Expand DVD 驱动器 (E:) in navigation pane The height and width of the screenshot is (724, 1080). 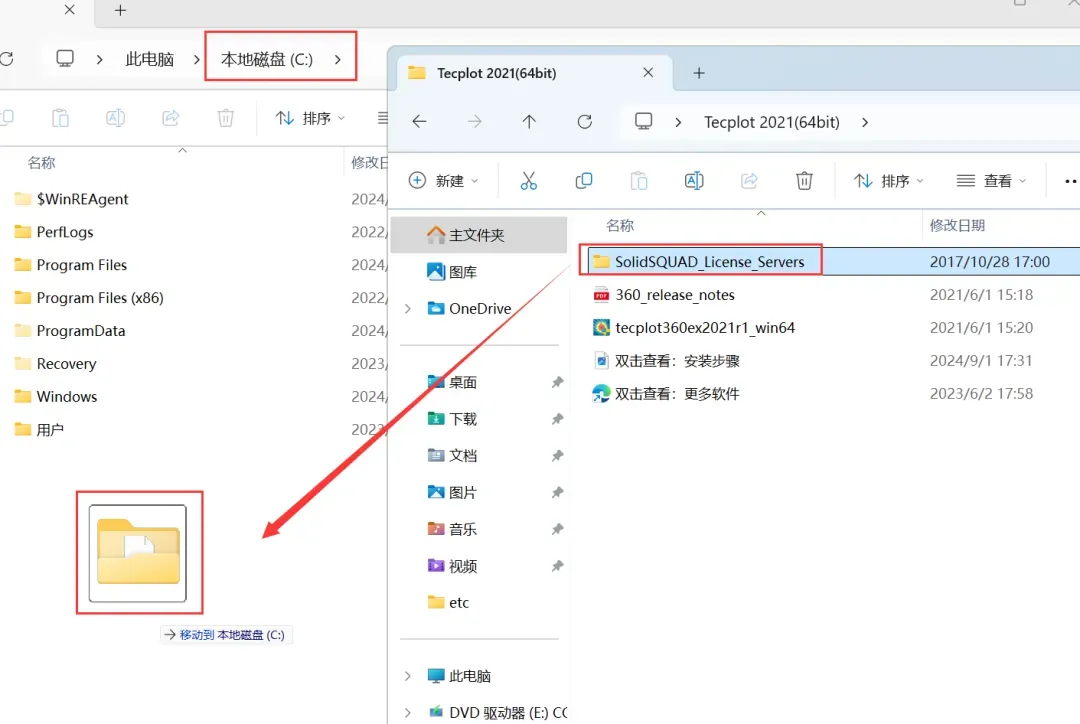[408, 713]
